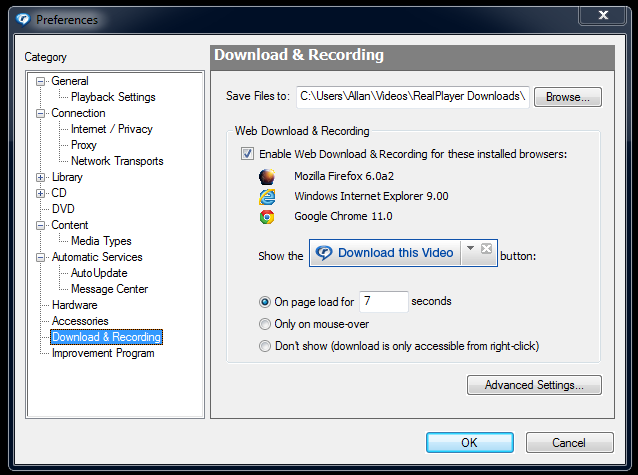638x475 pixels.
Task: Expand the CD tree node
Action: coord(40,193)
